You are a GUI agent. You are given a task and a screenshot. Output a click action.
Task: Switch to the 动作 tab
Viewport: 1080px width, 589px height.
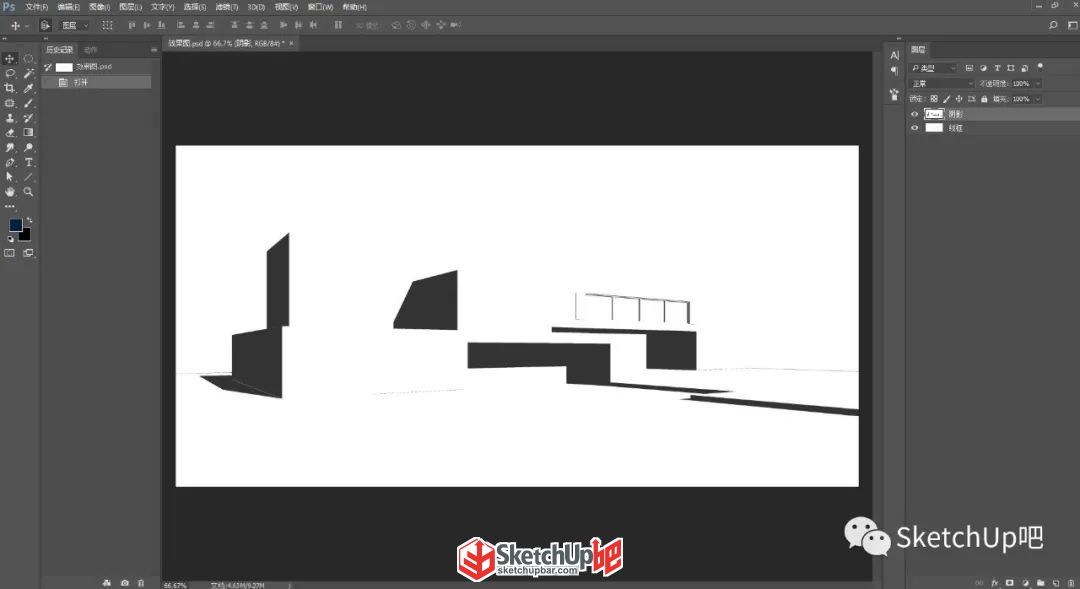pos(90,50)
